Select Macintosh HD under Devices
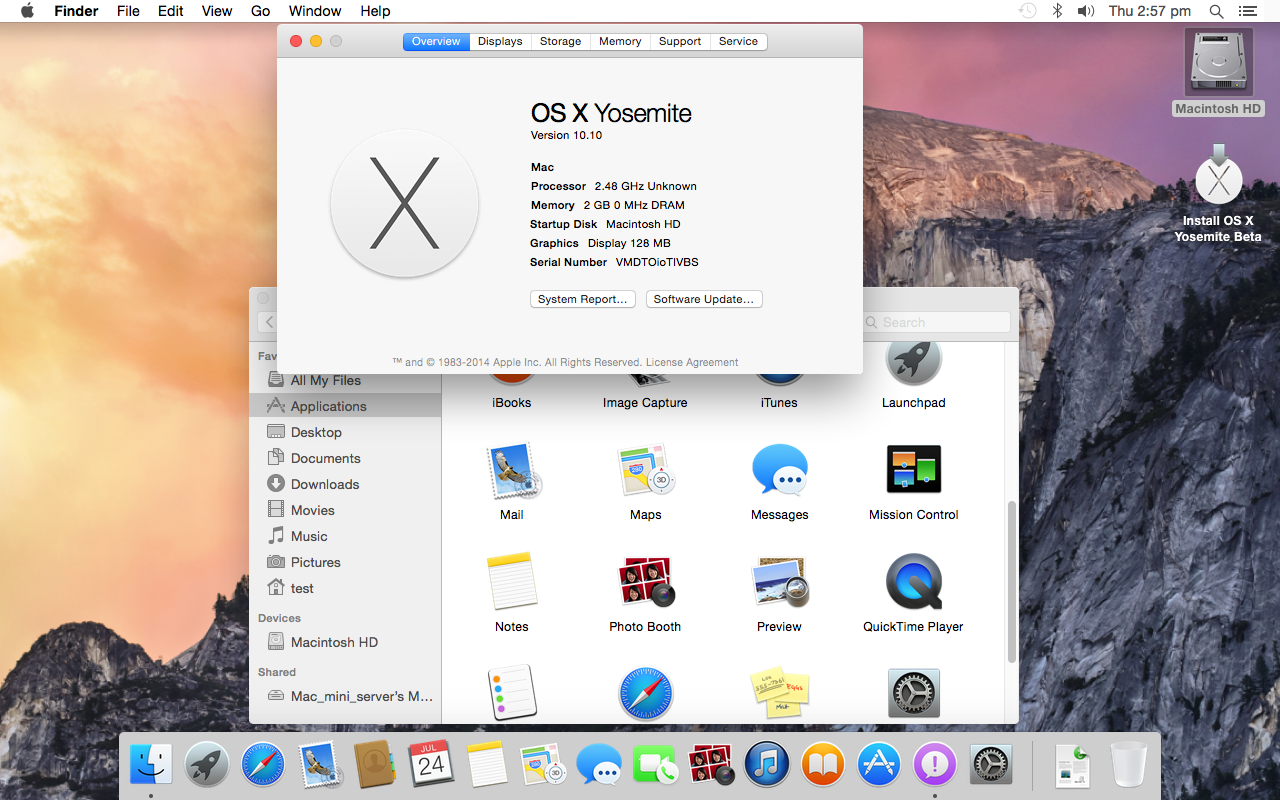 pyautogui.click(x=345, y=642)
